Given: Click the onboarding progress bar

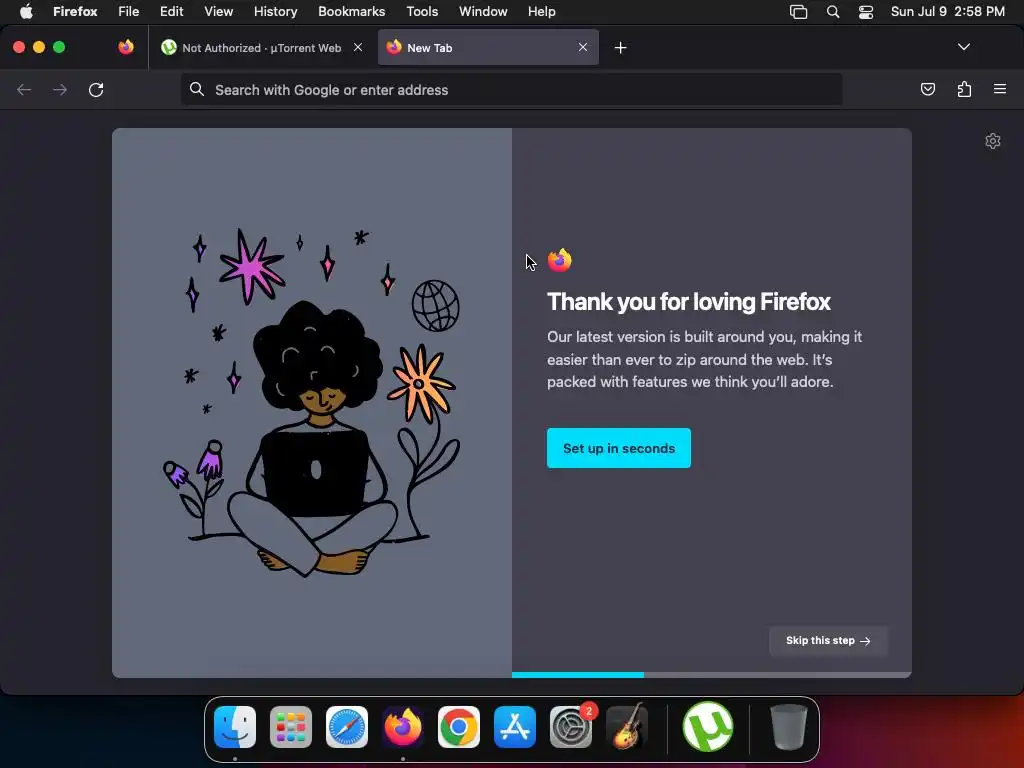Looking at the screenshot, I should (711, 675).
